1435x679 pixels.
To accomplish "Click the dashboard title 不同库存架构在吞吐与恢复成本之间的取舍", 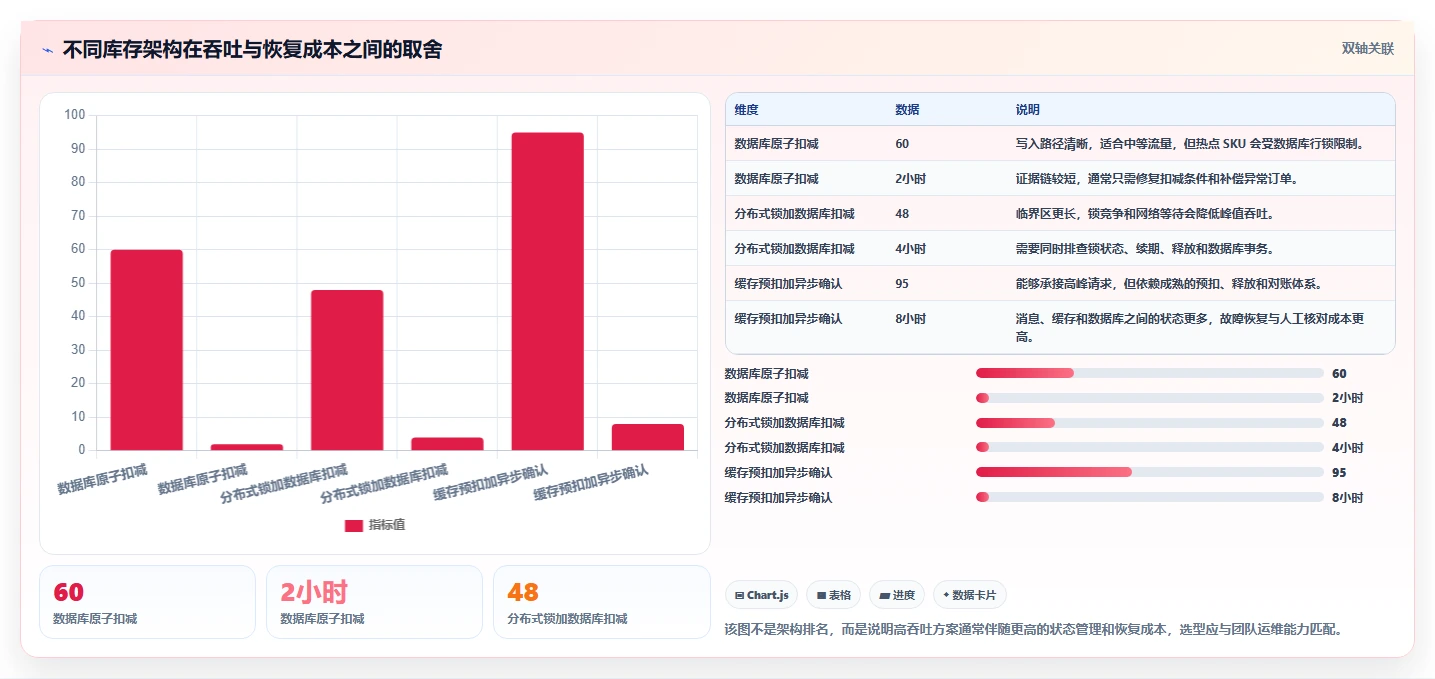I will click(252, 49).
